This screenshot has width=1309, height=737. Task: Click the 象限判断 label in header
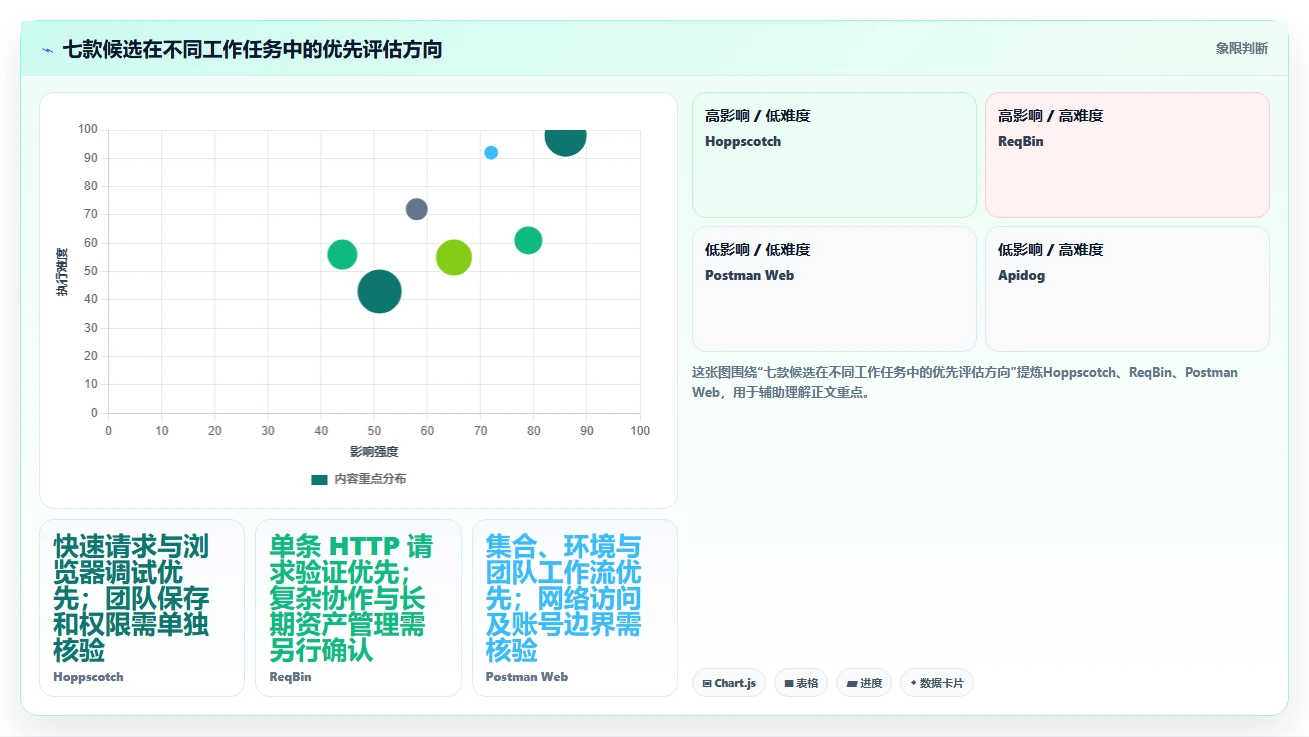click(x=1241, y=48)
